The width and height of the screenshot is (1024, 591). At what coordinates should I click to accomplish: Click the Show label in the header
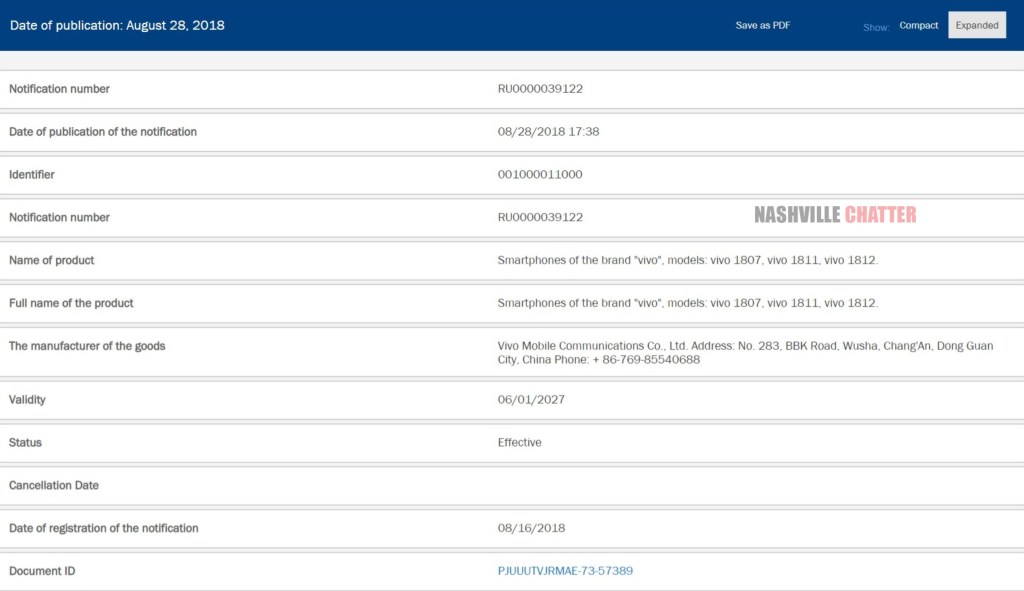(x=876, y=27)
